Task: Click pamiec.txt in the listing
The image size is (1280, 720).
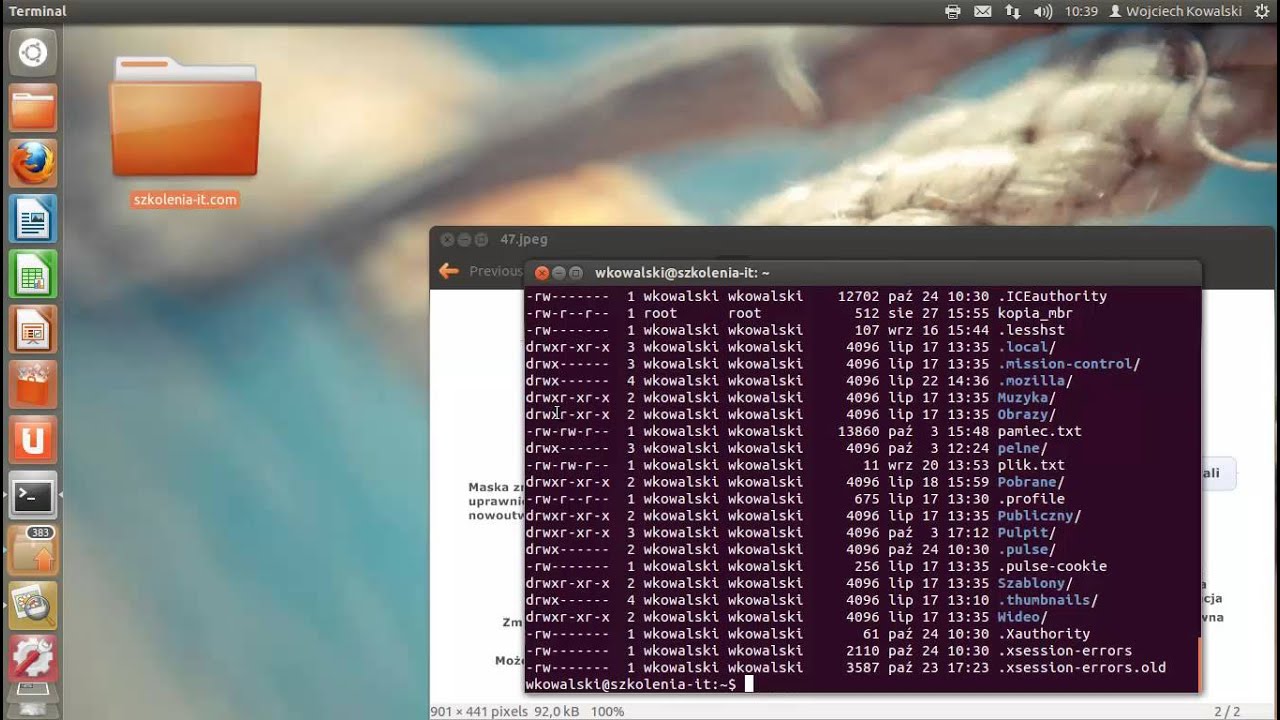Action: [1039, 431]
